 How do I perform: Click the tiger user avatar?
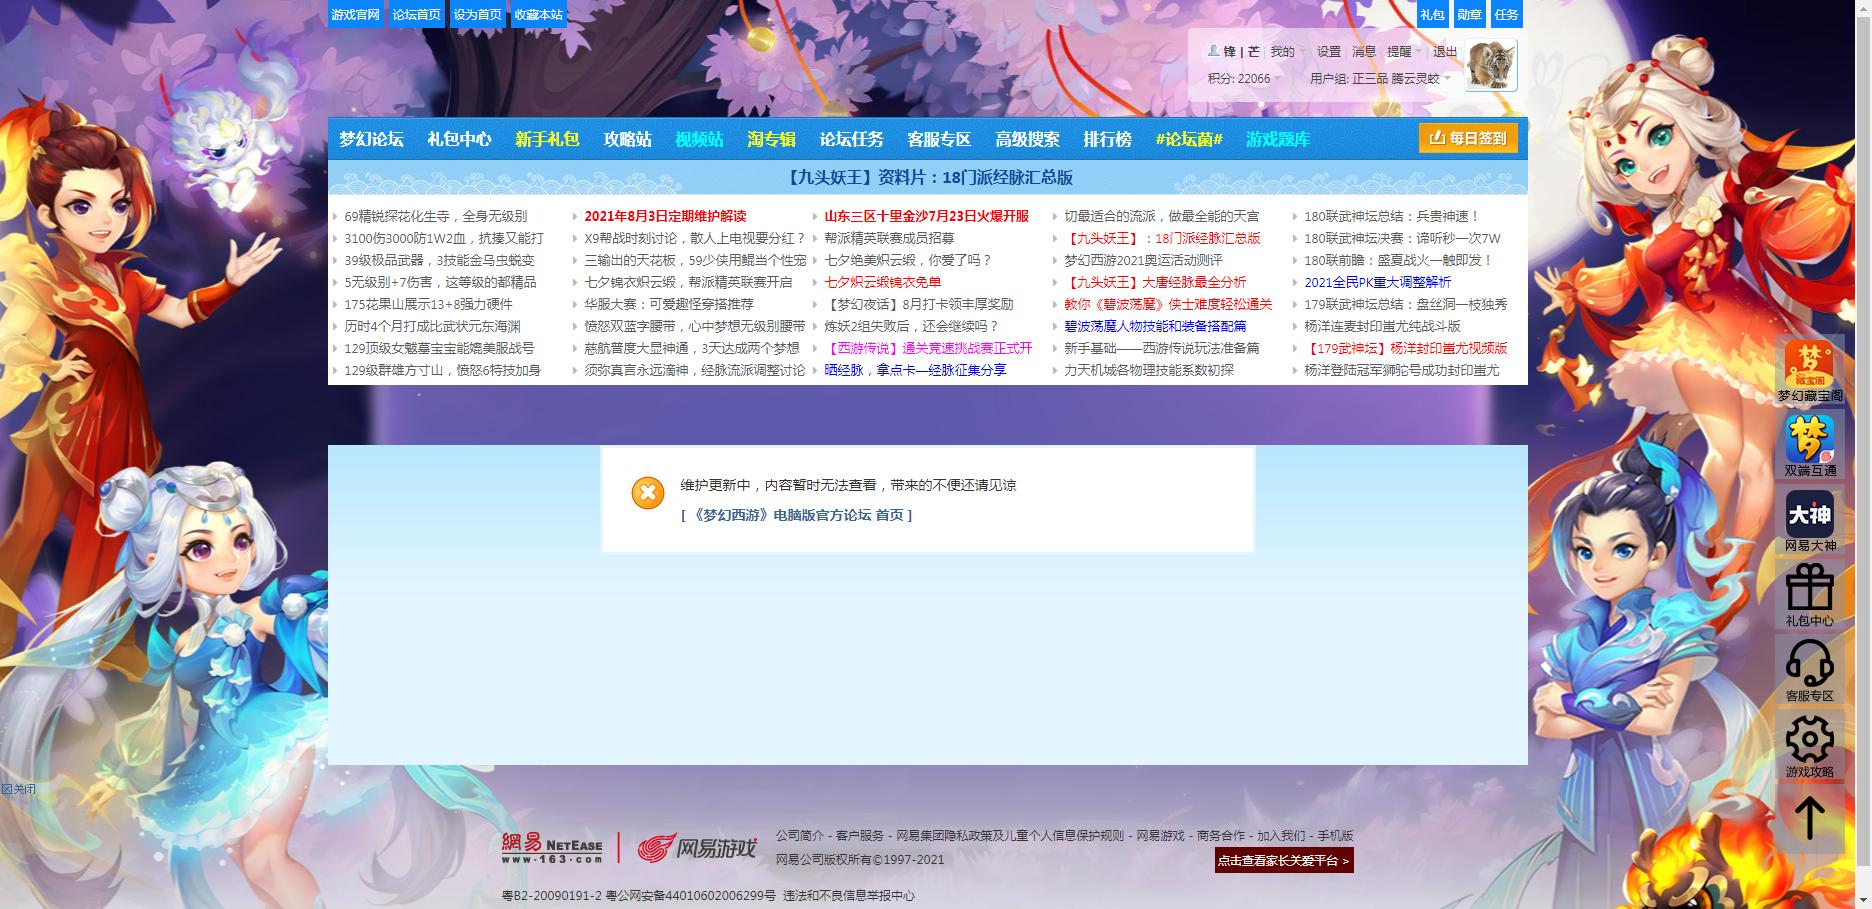coord(1491,66)
